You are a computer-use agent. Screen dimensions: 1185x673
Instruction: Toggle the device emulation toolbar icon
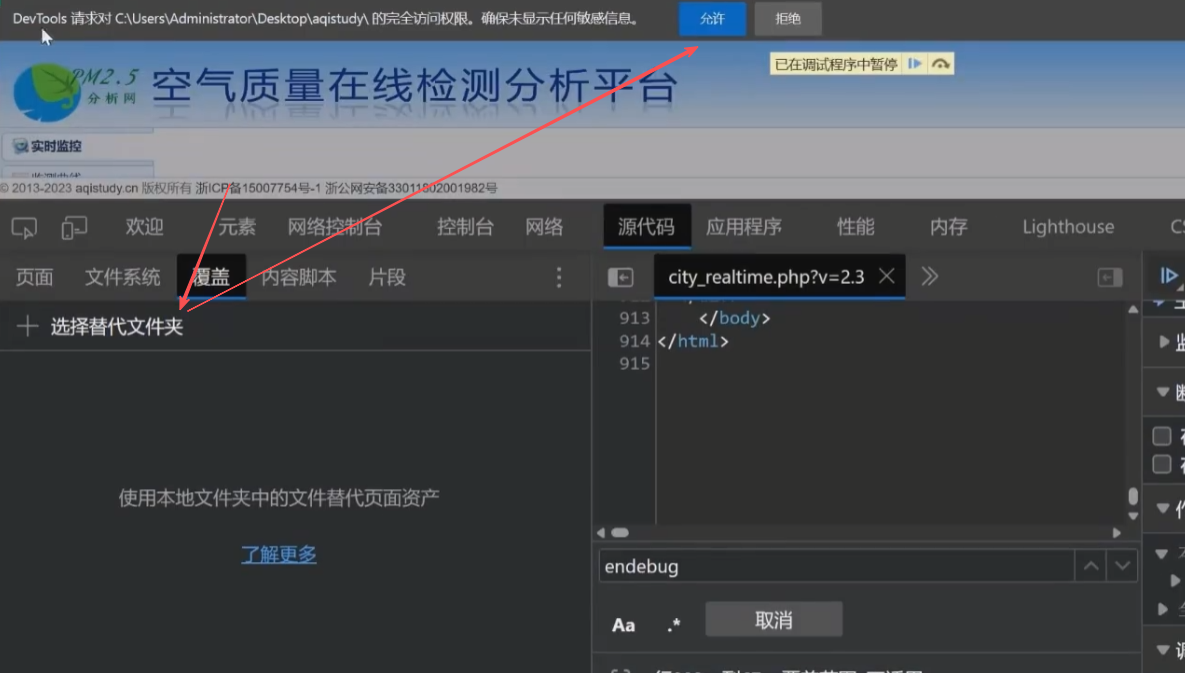pyautogui.click(x=72, y=228)
